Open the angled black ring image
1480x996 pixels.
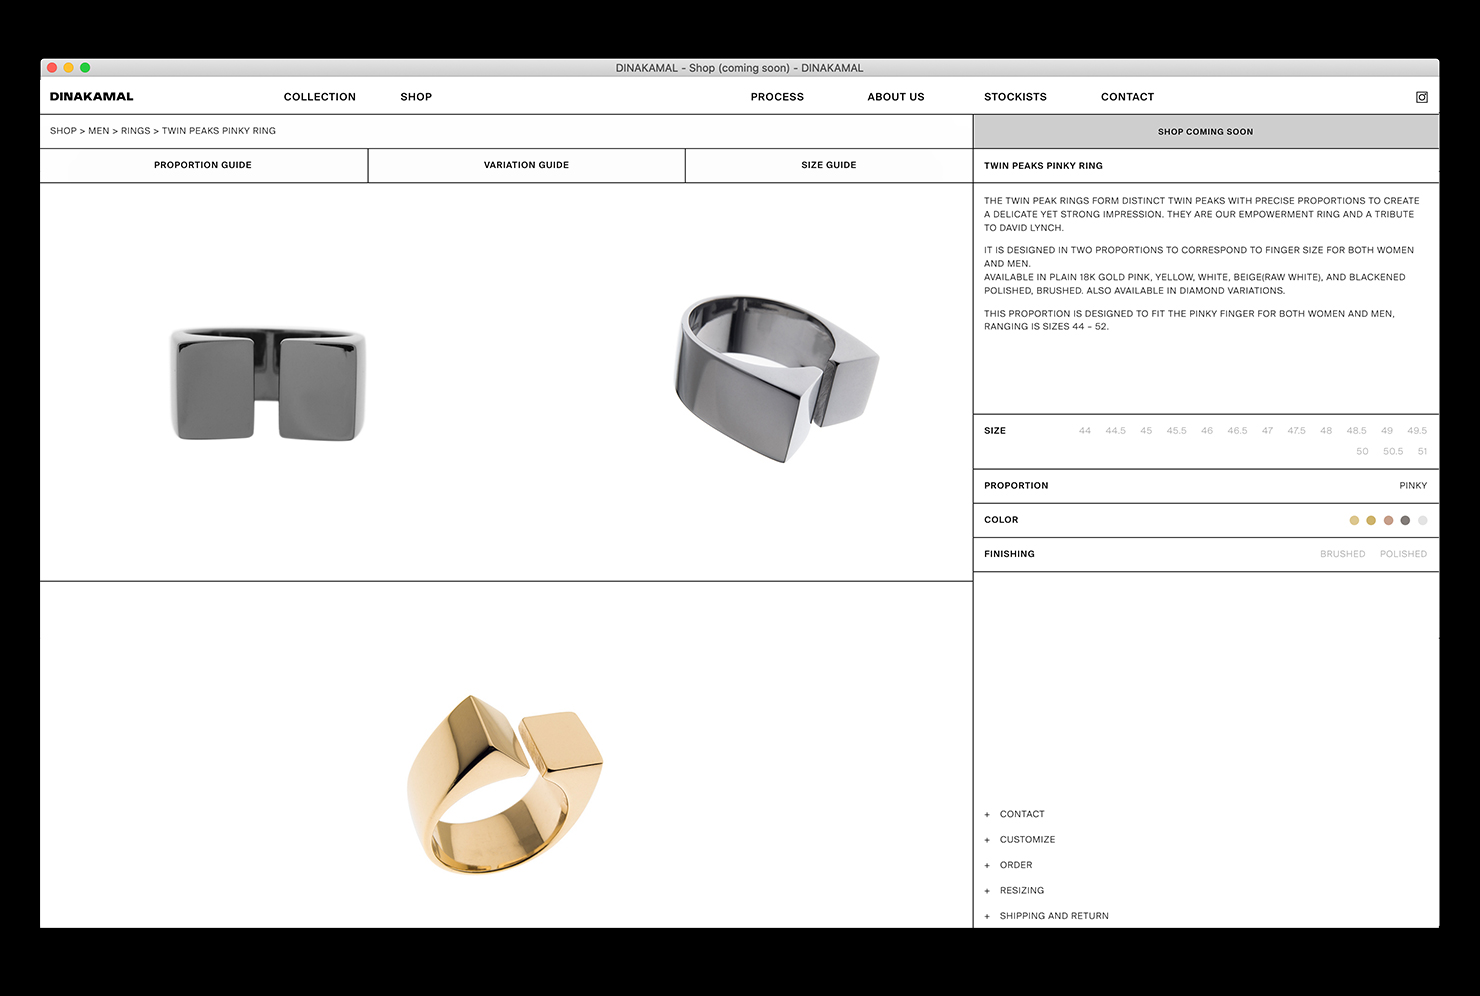click(777, 378)
